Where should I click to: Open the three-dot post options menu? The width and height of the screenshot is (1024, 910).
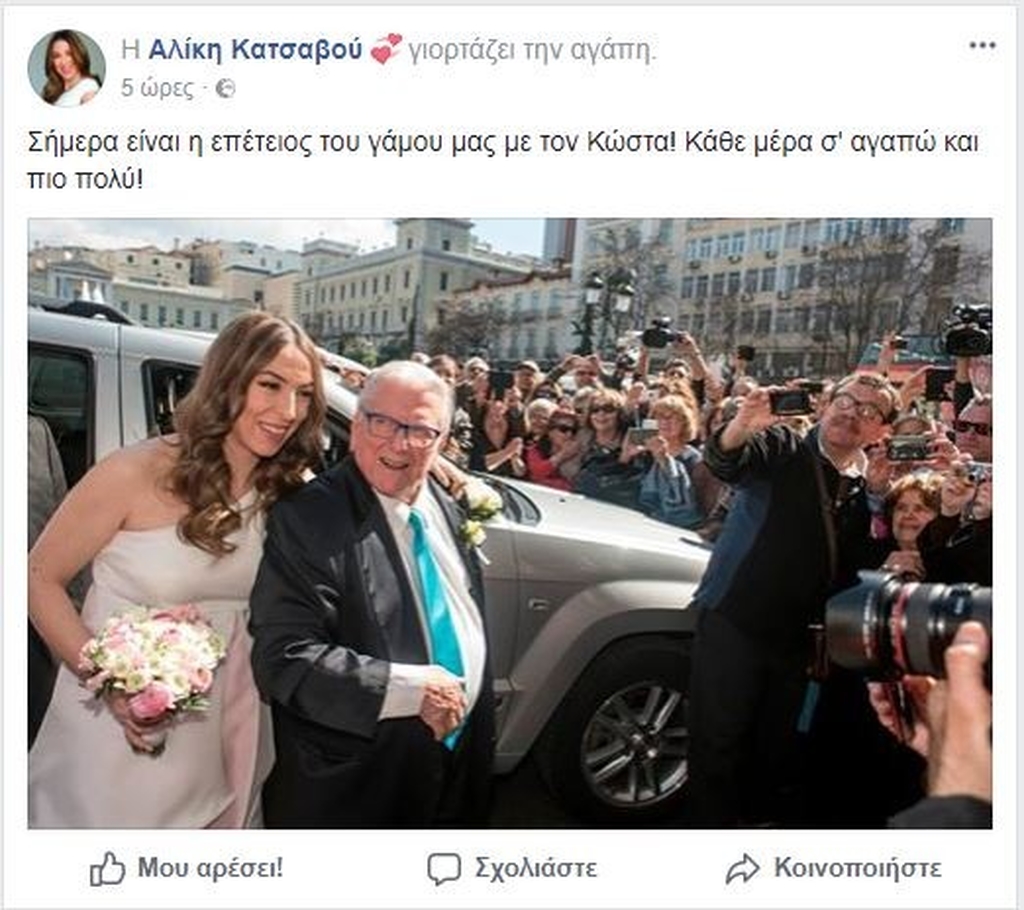[982, 46]
